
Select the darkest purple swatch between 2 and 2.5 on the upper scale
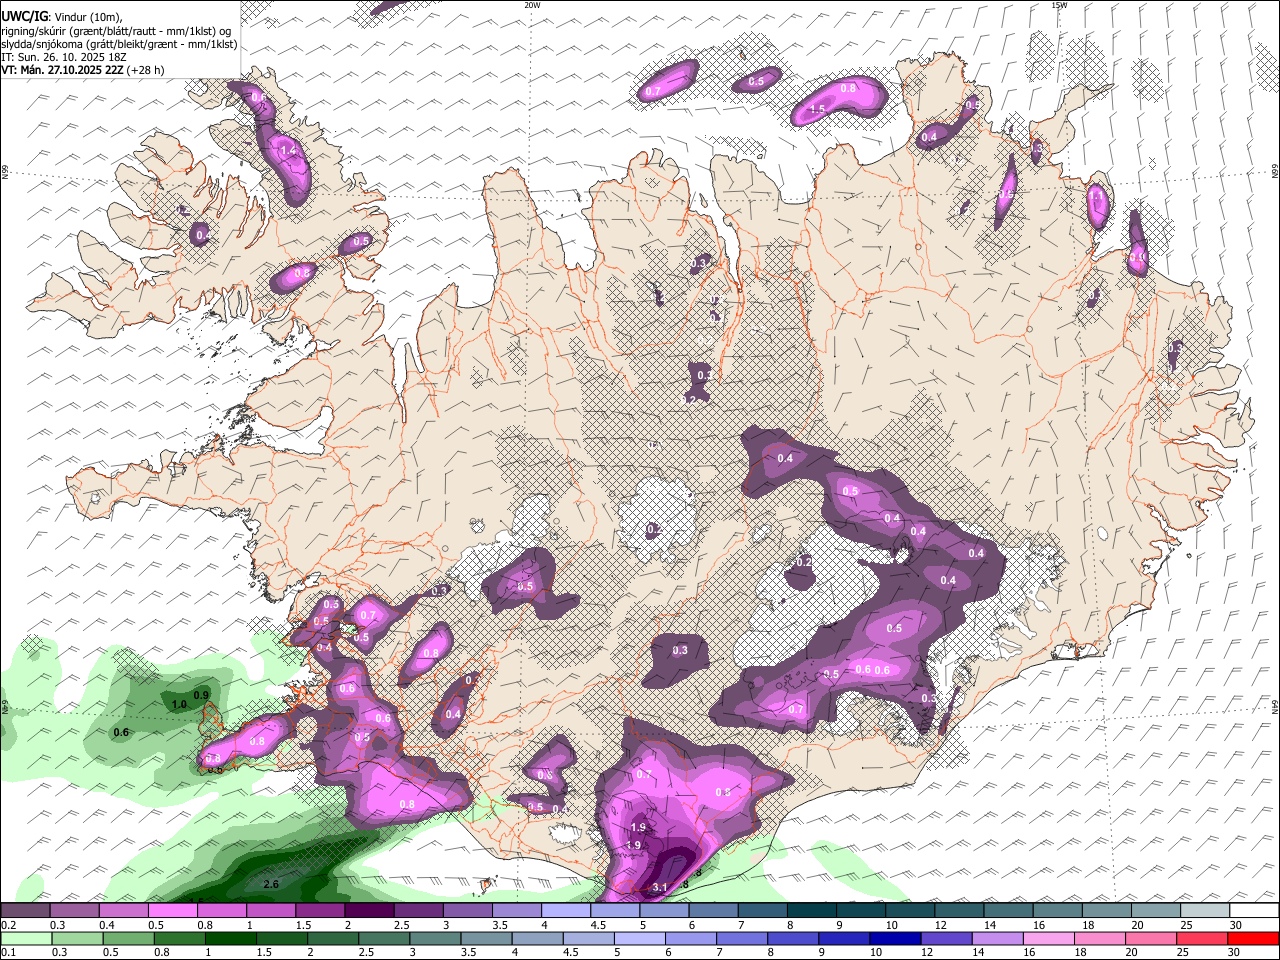(x=369, y=911)
